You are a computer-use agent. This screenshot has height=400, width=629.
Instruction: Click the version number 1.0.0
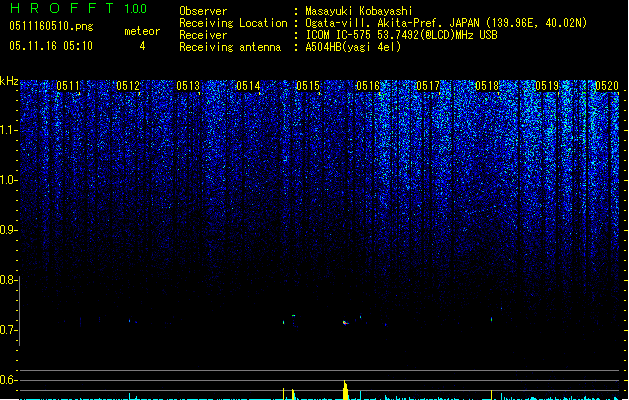tap(135, 8)
